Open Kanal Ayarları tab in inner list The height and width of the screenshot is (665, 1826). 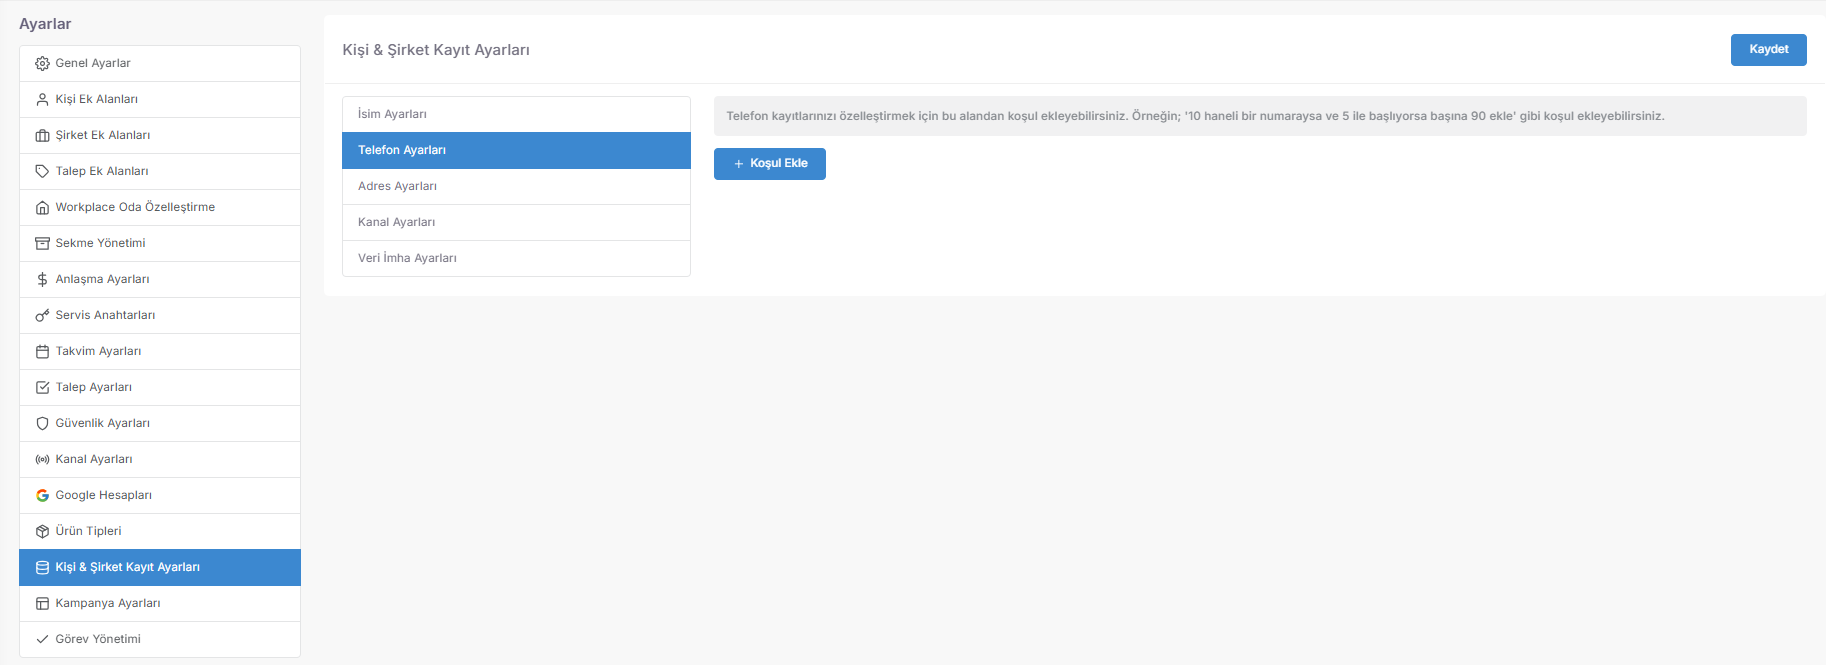(516, 222)
